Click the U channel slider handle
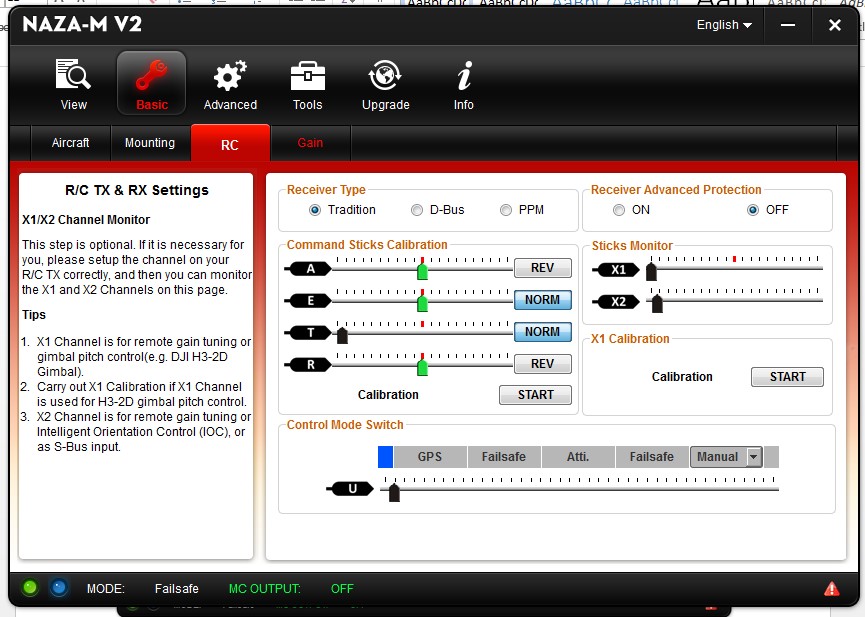Viewport: 865px width, 617px height. pos(394,492)
